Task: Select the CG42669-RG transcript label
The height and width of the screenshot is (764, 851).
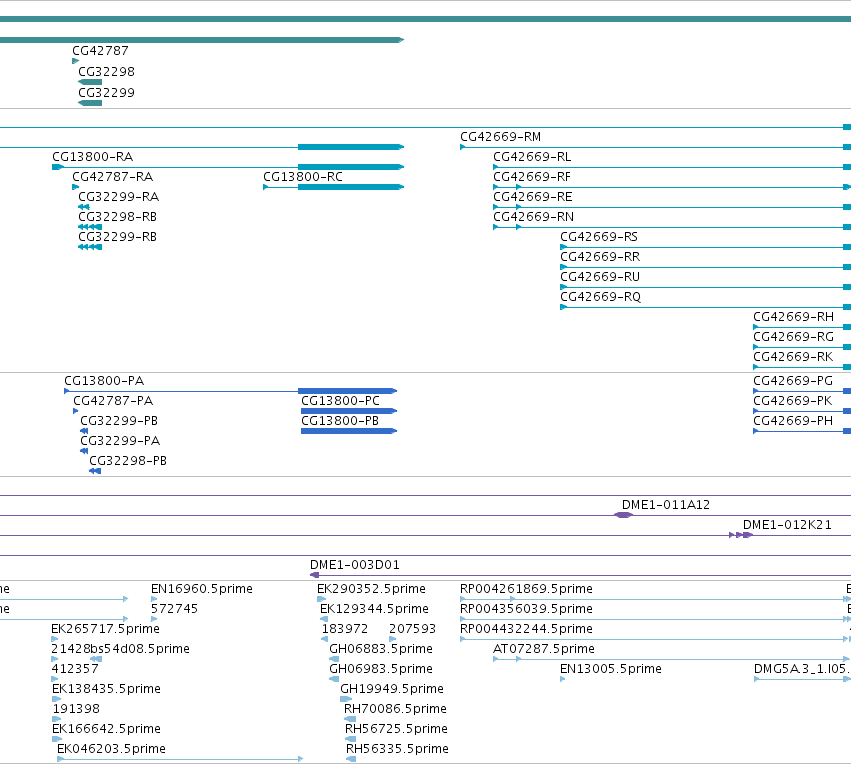Action: point(793,337)
